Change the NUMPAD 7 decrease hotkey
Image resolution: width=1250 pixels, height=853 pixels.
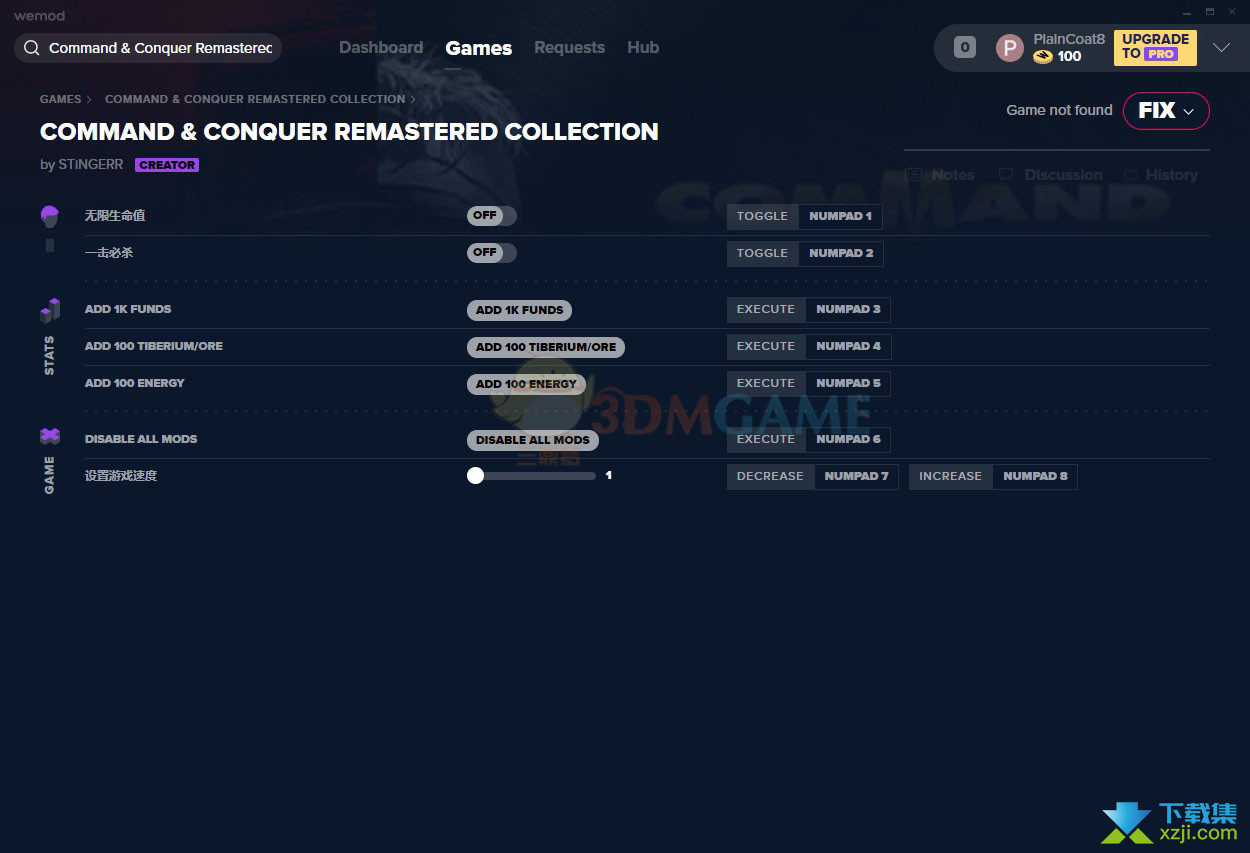click(856, 476)
